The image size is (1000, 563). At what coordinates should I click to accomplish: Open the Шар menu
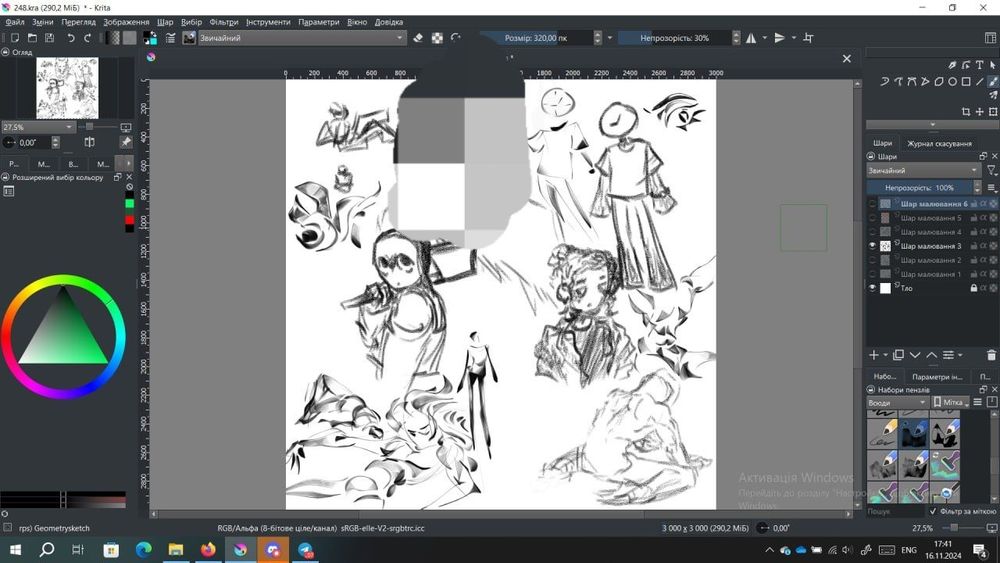click(165, 22)
